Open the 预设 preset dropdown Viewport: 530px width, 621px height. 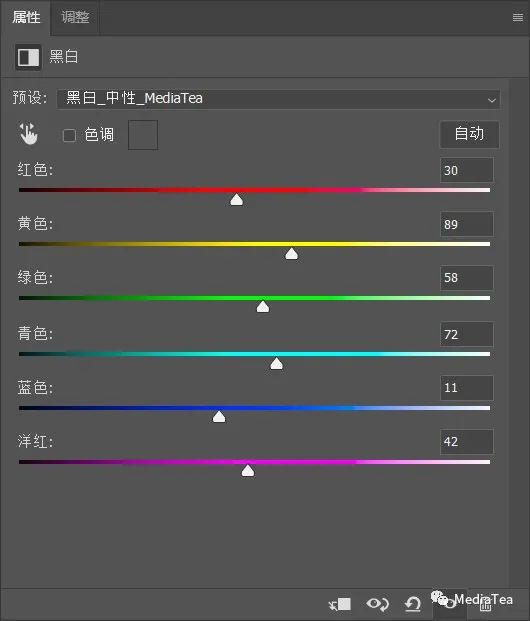(278, 99)
